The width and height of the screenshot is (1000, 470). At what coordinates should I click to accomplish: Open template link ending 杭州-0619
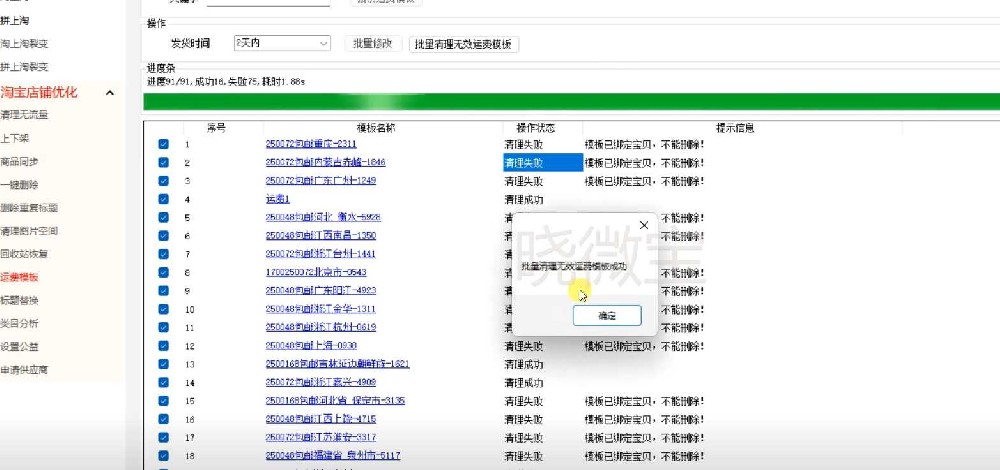pyautogui.click(x=321, y=327)
